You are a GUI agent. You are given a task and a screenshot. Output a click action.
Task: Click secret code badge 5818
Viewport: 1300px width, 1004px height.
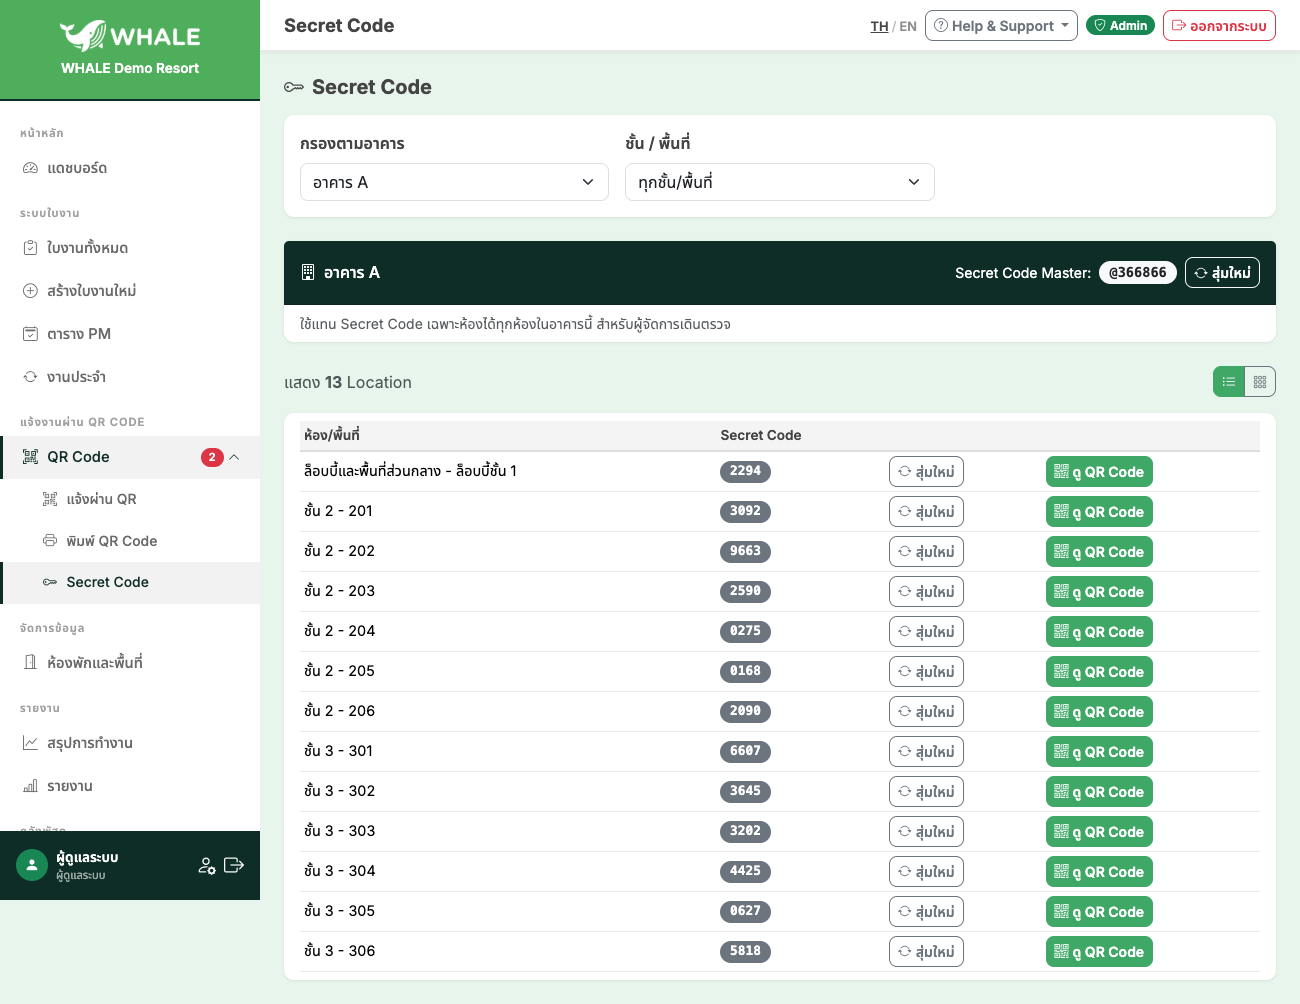click(x=745, y=951)
